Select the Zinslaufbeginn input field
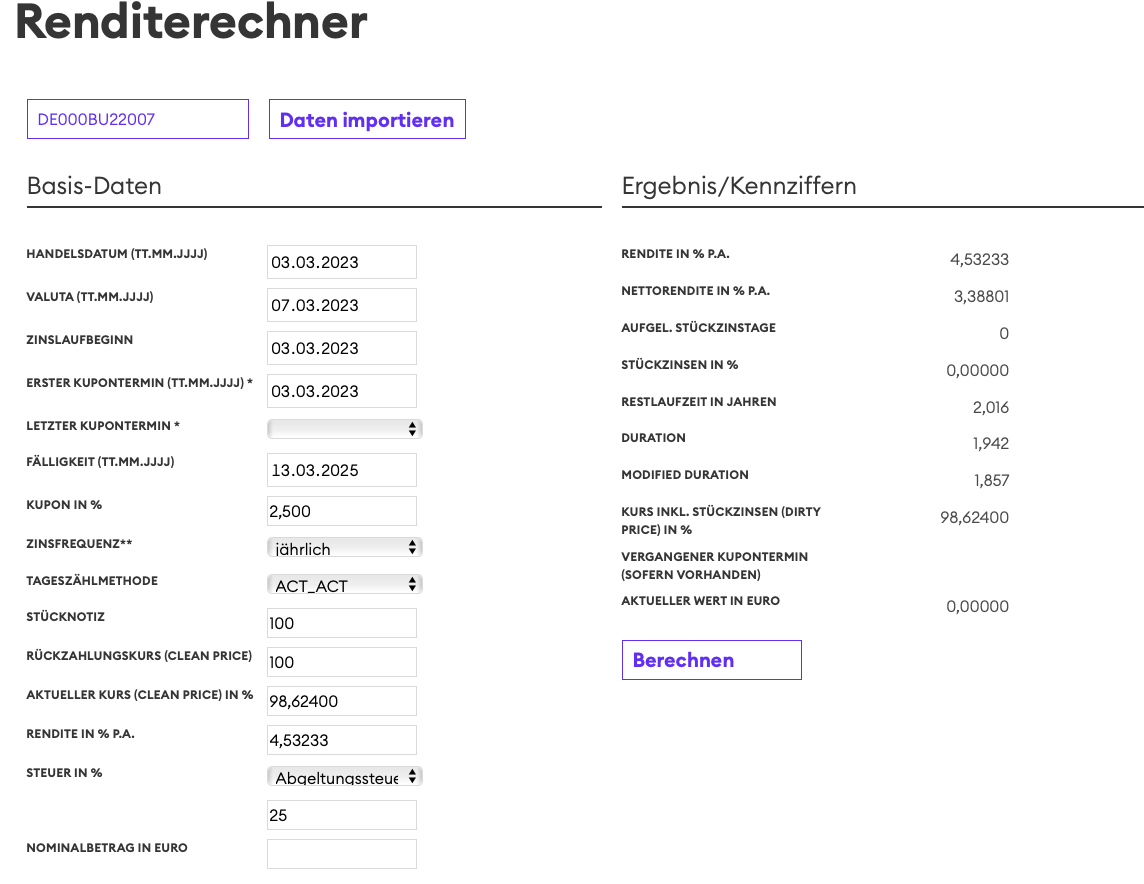Image resolution: width=1144 pixels, height=884 pixels. (341, 348)
